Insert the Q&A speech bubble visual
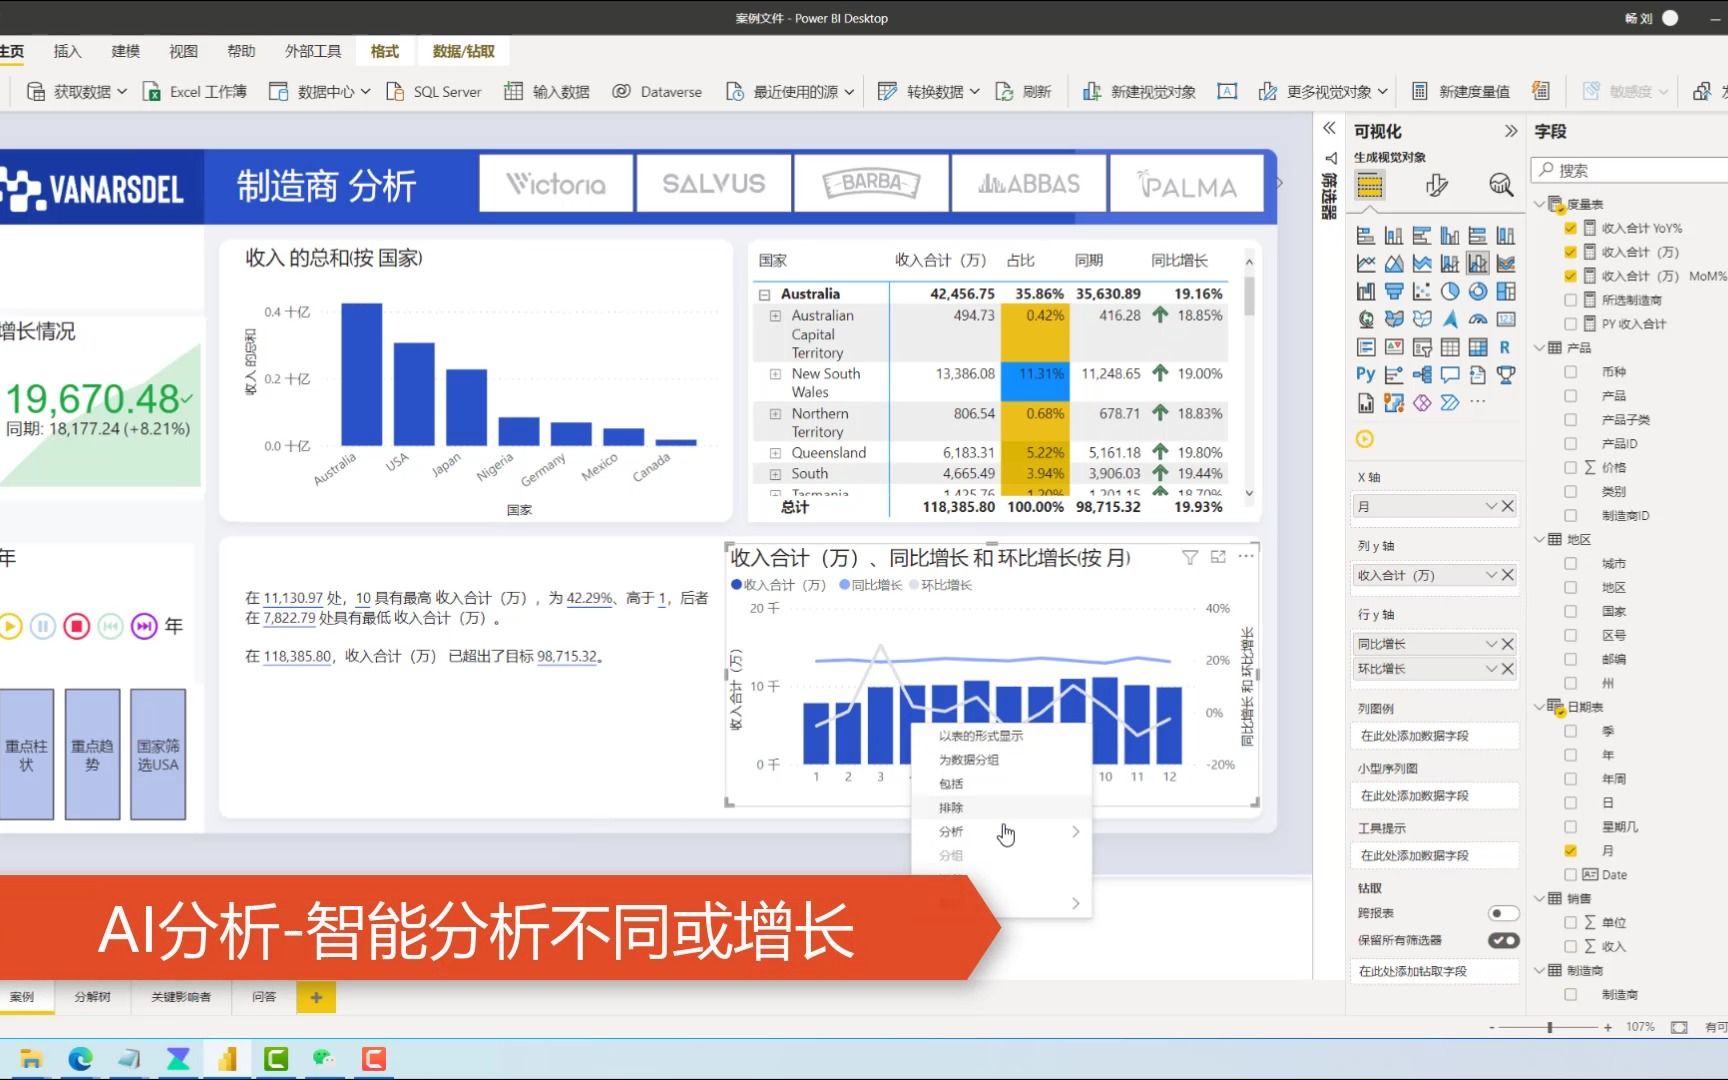Image resolution: width=1728 pixels, height=1080 pixels. (x=1449, y=374)
